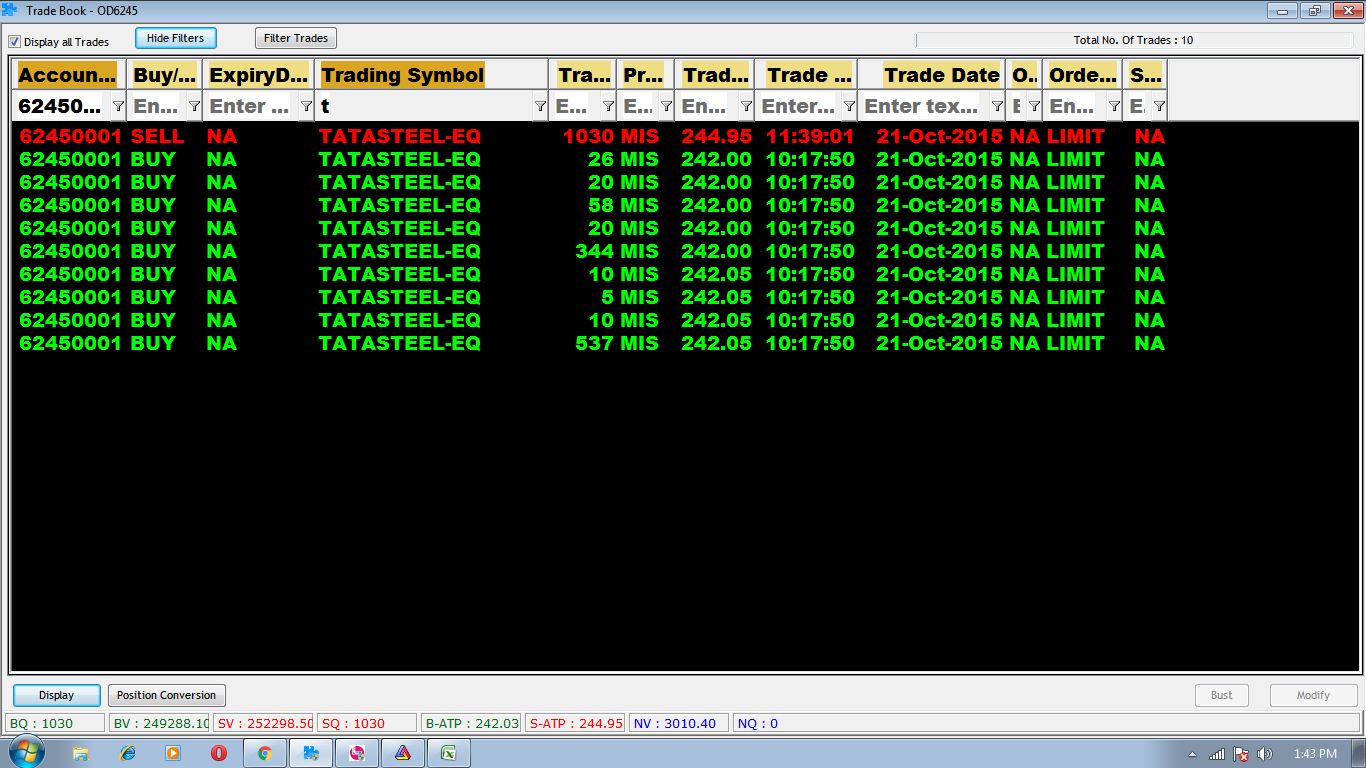This screenshot has height=768, width=1366.
Task: Toggle Display all Trades checkbox
Action: click(14, 42)
